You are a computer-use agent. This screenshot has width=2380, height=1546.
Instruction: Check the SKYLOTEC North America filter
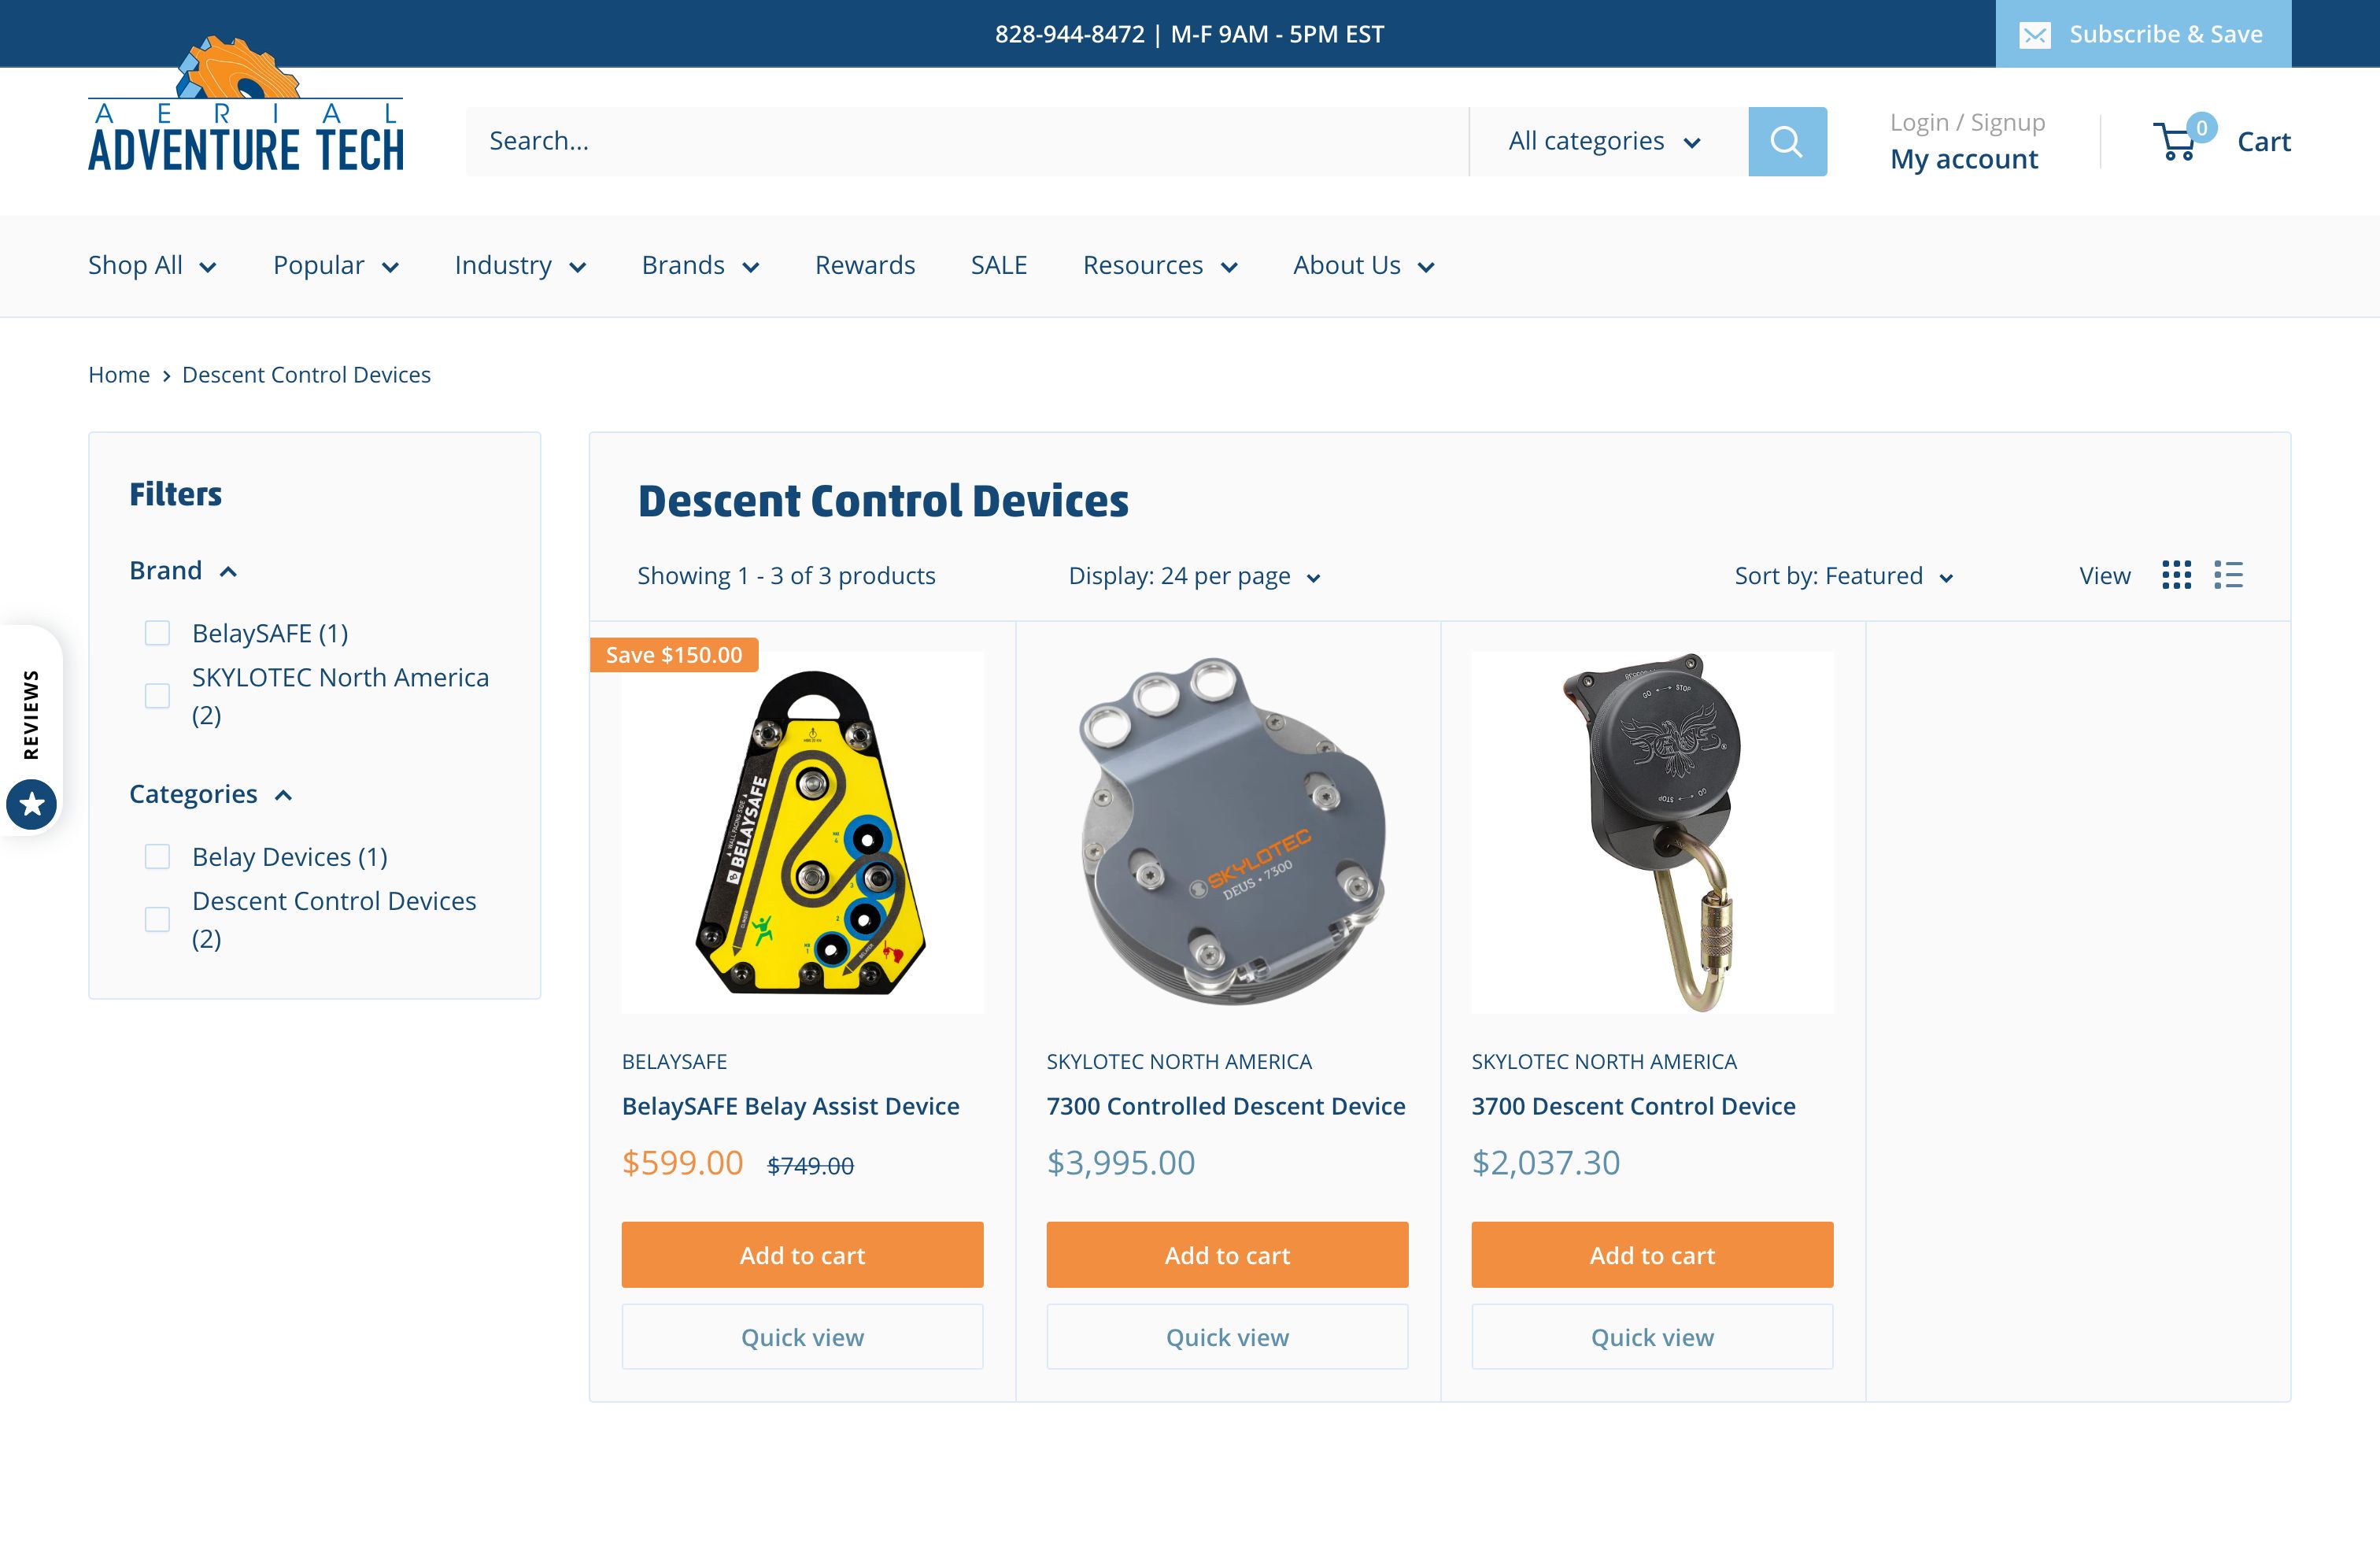[x=157, y=696]
